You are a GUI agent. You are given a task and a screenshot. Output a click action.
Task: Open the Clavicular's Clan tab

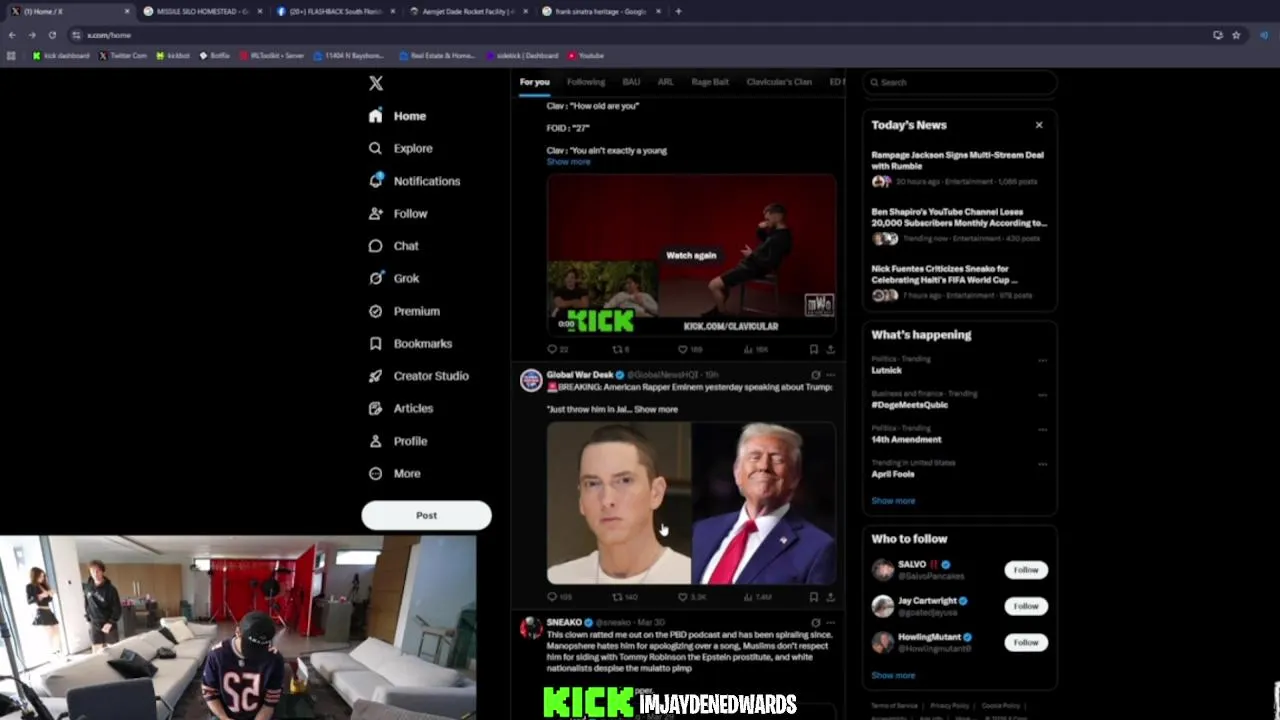pyautogui.click(x=779, y=82)
